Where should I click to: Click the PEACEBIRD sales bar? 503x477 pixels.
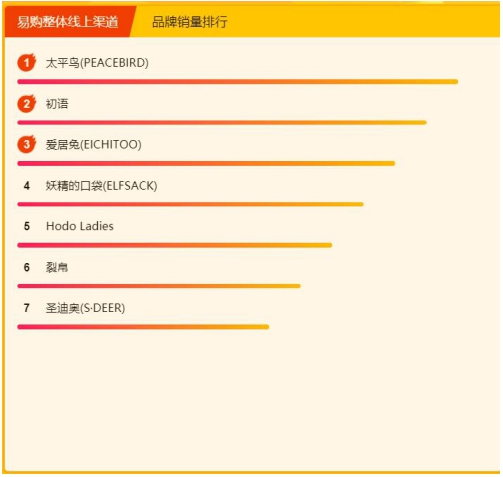[x=238, y=82]
